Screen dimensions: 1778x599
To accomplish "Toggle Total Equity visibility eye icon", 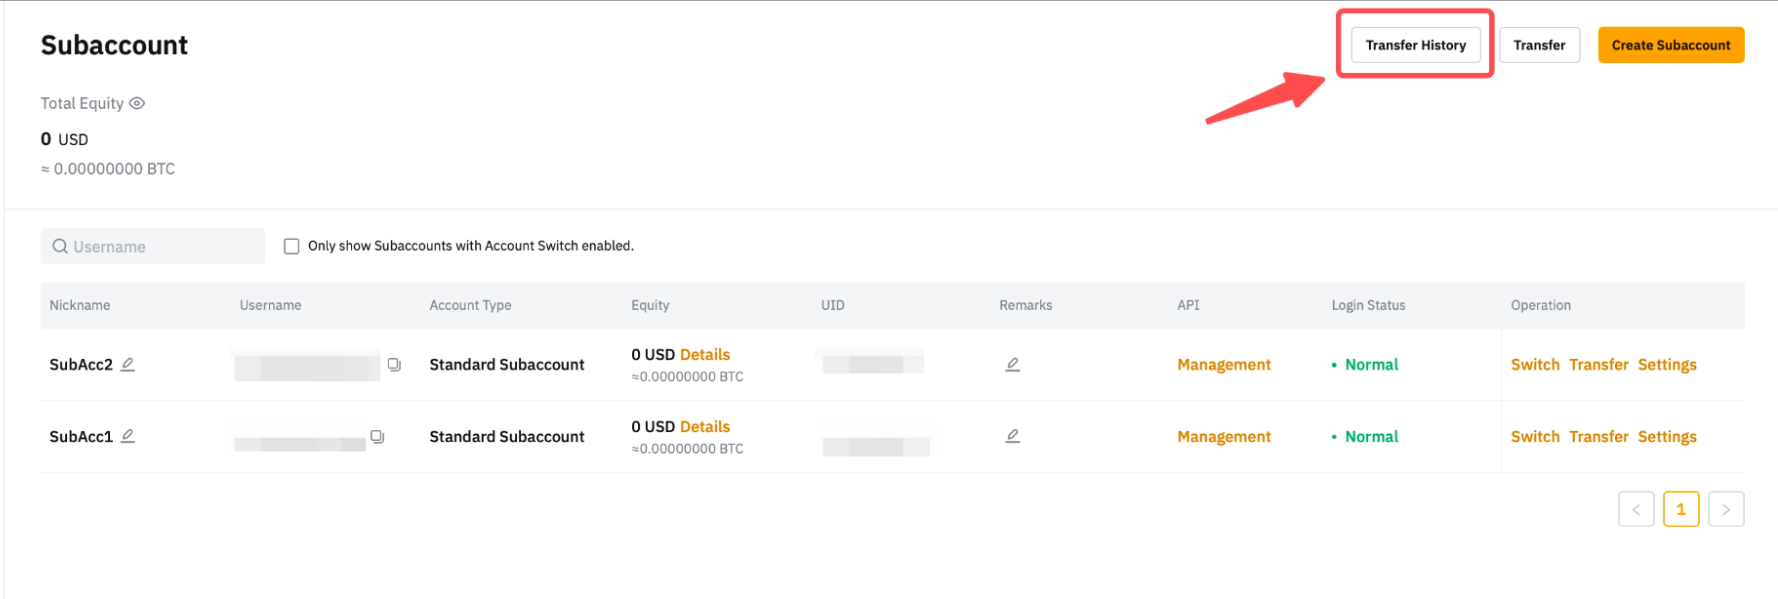I will [x=137, y=103].
